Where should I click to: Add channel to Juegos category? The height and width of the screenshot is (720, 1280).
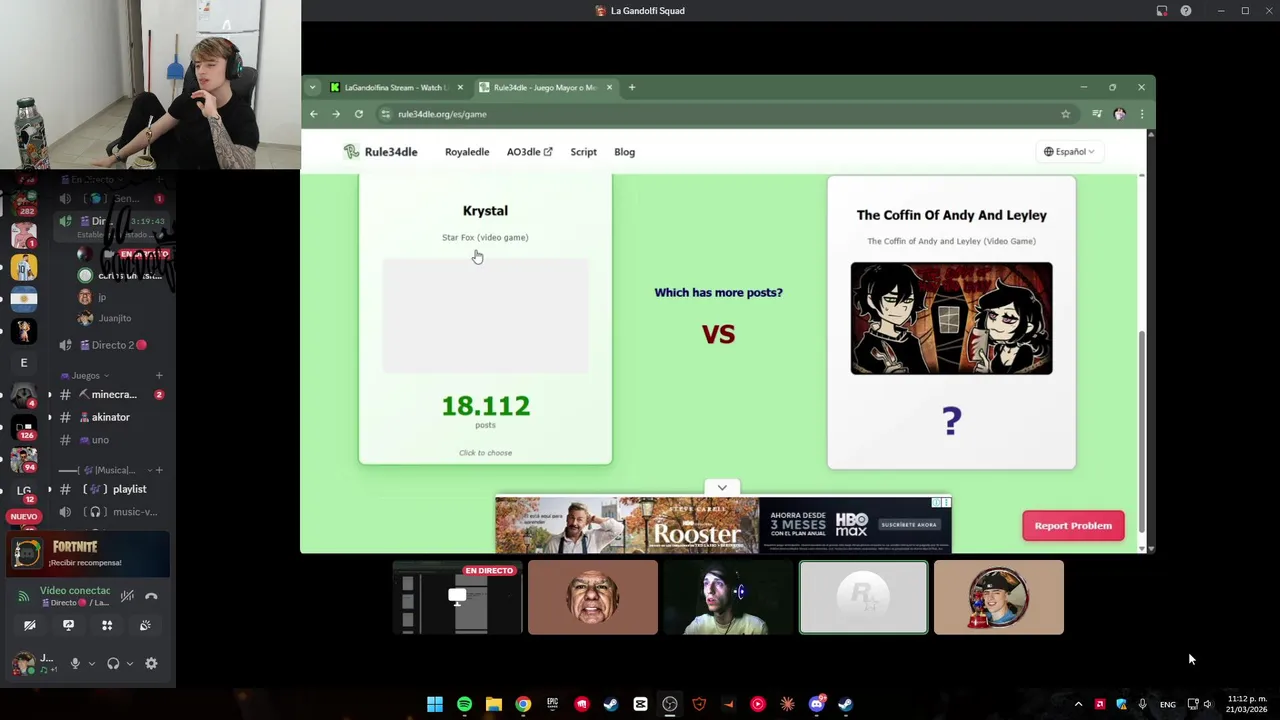click(159, 376)
